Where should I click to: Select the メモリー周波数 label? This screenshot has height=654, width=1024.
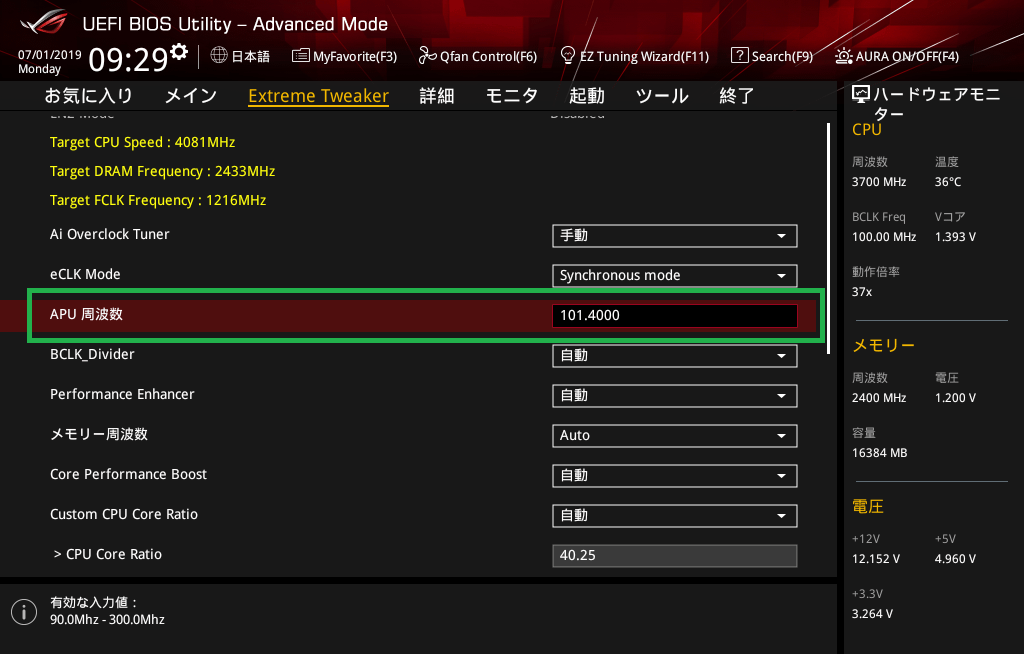pyautogui.click(x=99, y=434)
